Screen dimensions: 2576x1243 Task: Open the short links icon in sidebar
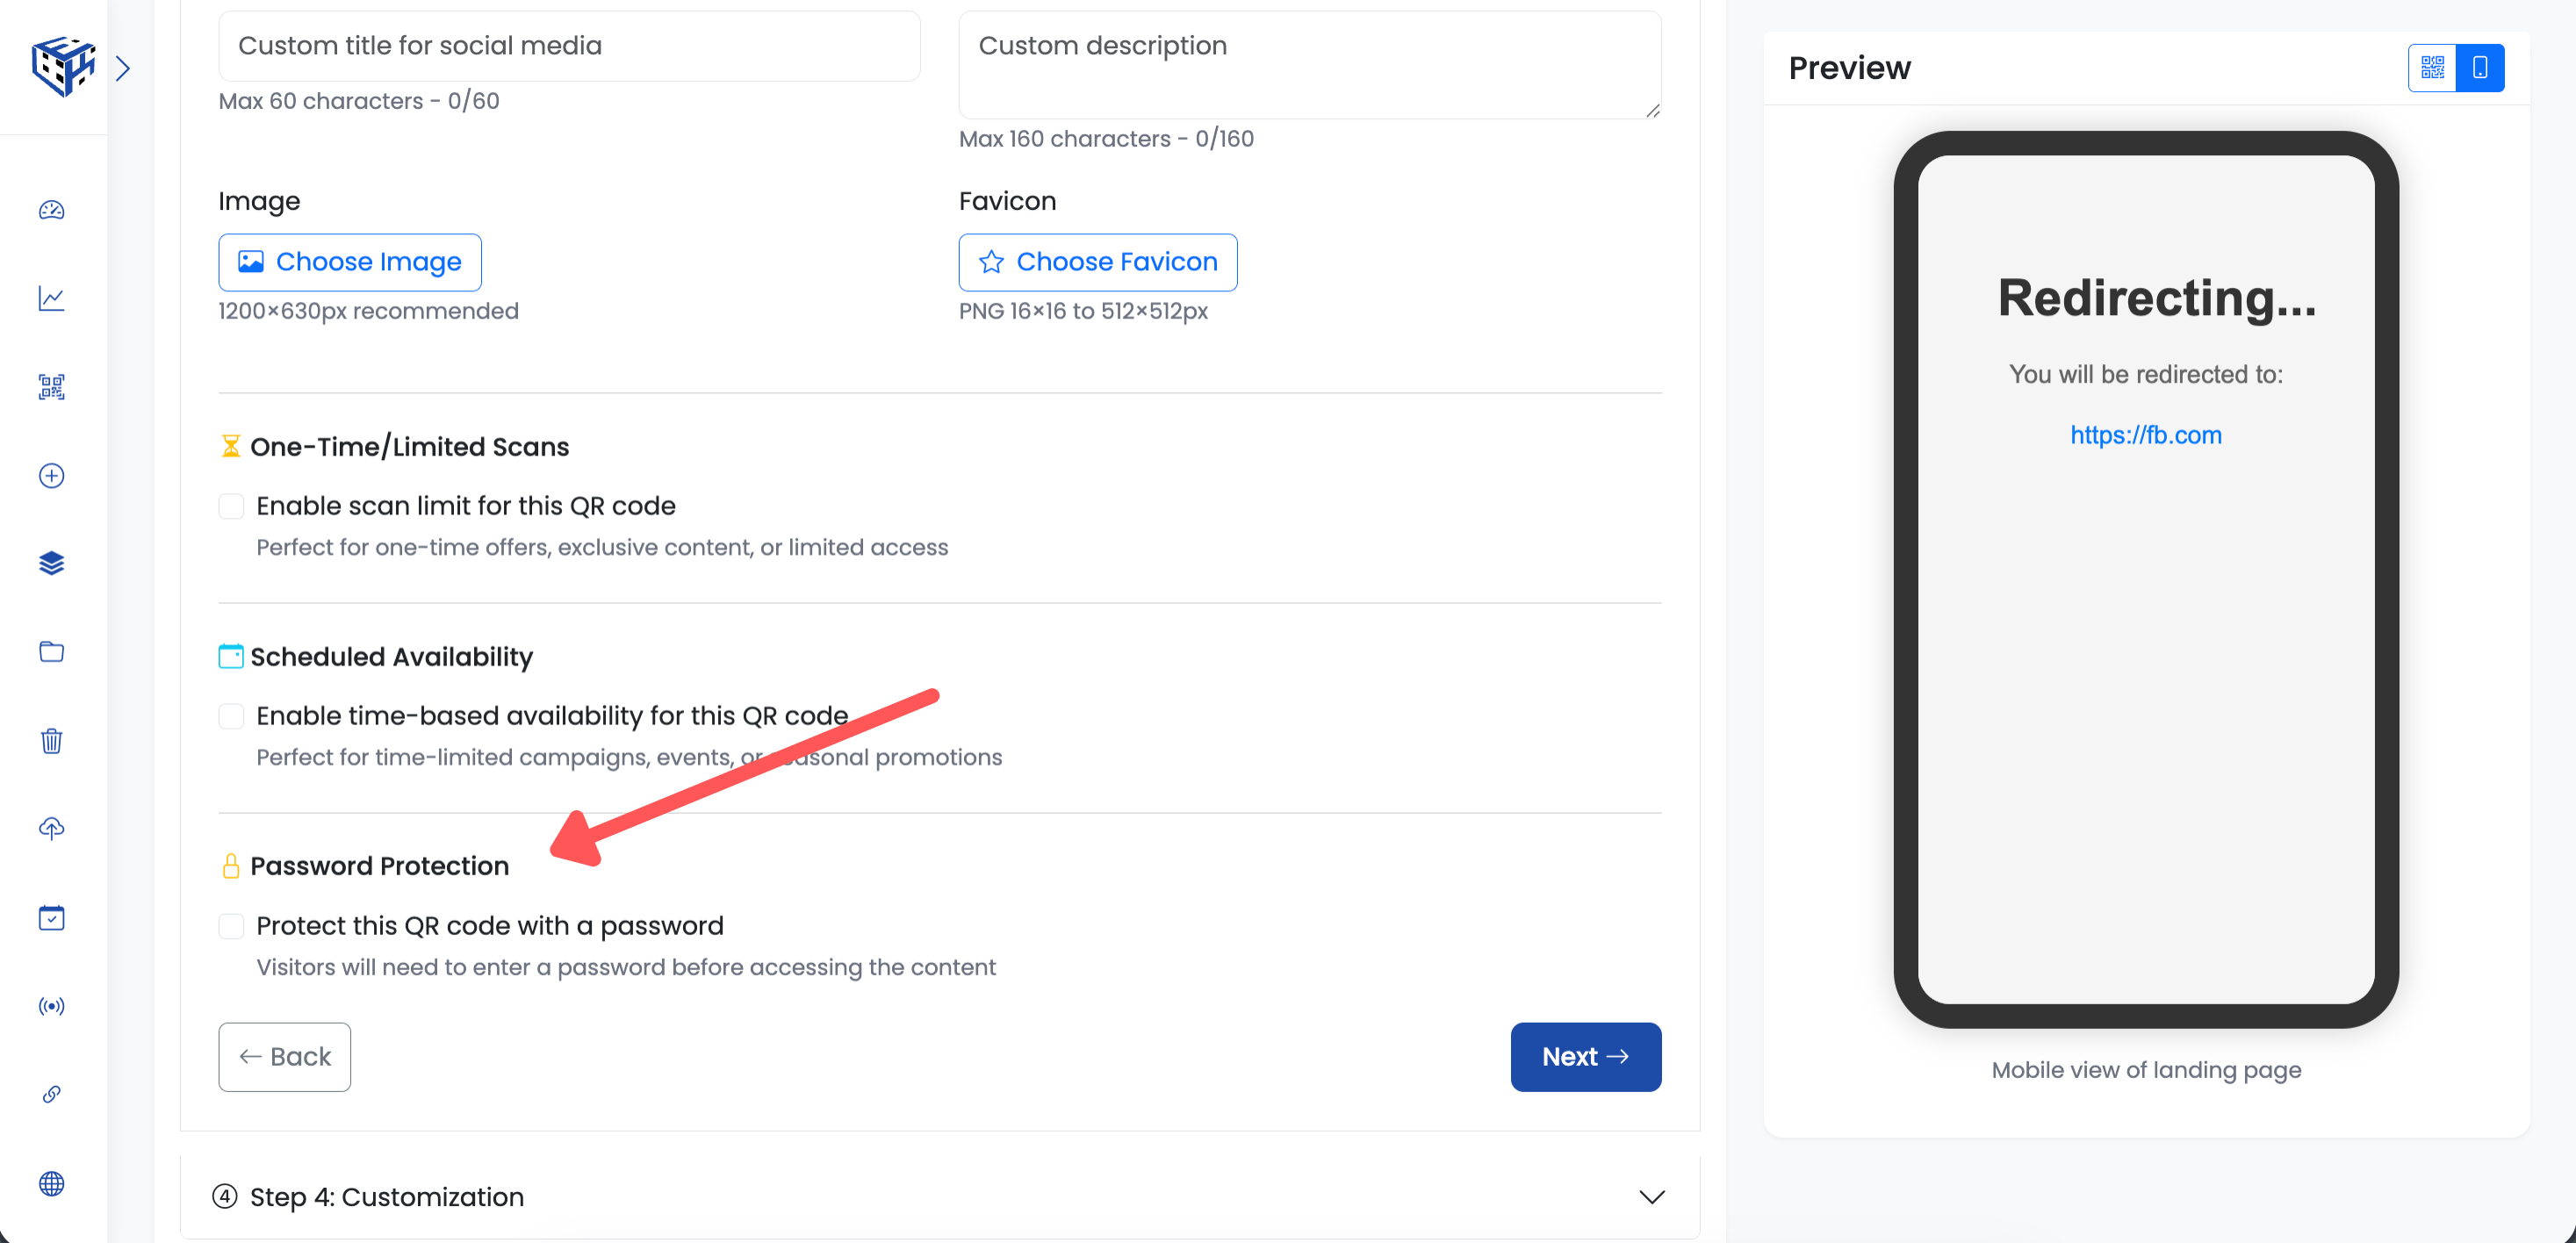51,1093
